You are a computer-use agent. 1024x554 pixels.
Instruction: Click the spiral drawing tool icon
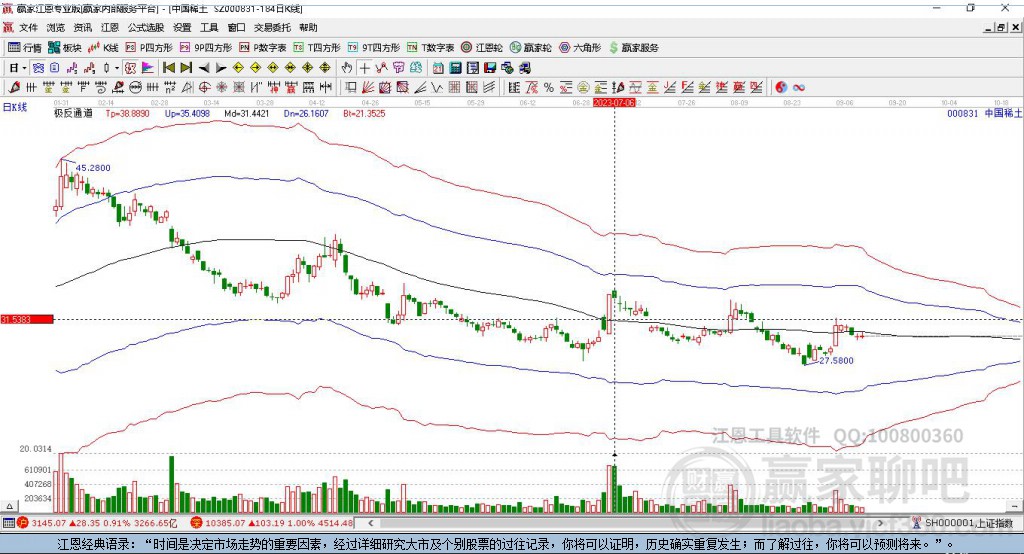101,87
